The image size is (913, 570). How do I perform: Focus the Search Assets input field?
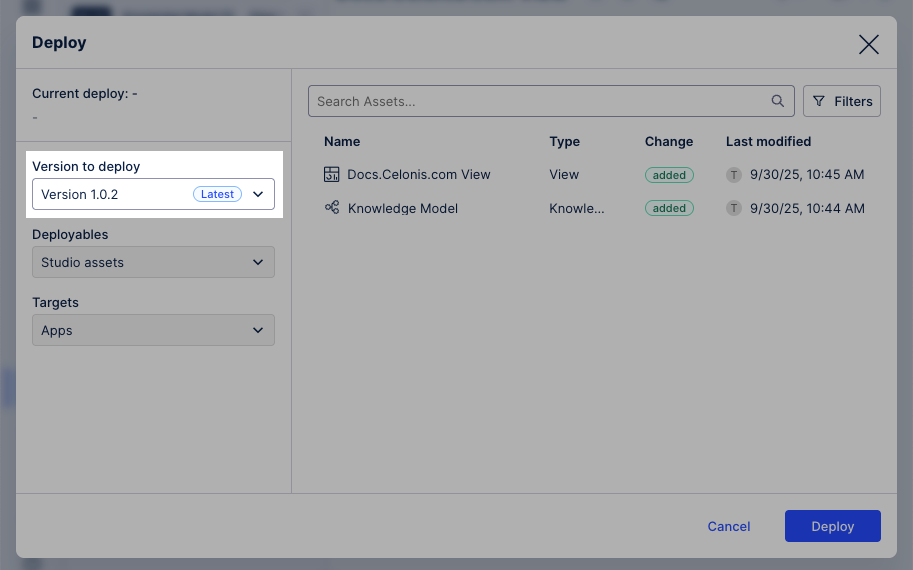[540, 101]
